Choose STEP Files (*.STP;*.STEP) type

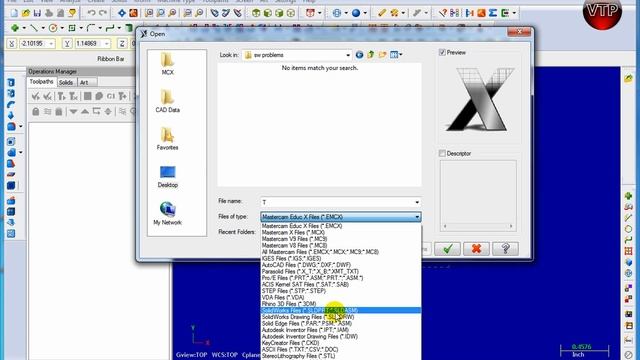pyautogui.click(x=340, y=291)
